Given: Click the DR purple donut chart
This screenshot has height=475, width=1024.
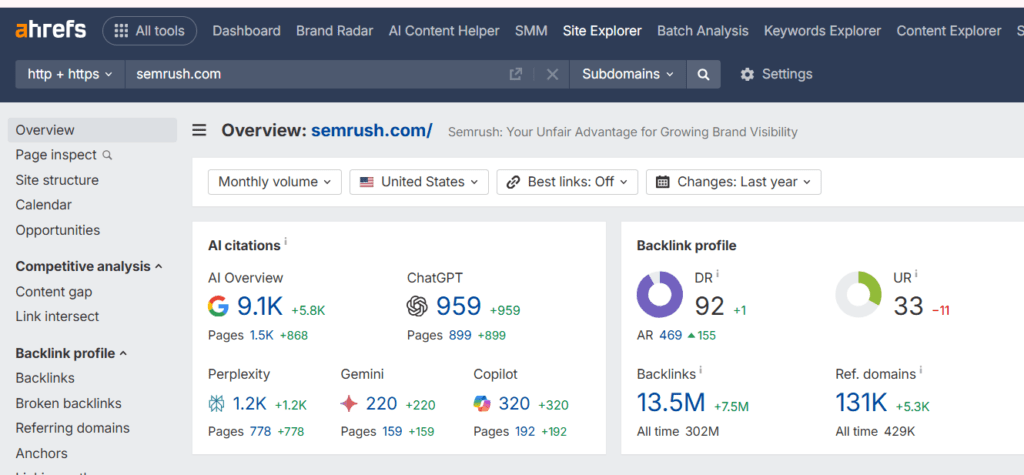Looking at the screenshot, I should tap(660, 295).
